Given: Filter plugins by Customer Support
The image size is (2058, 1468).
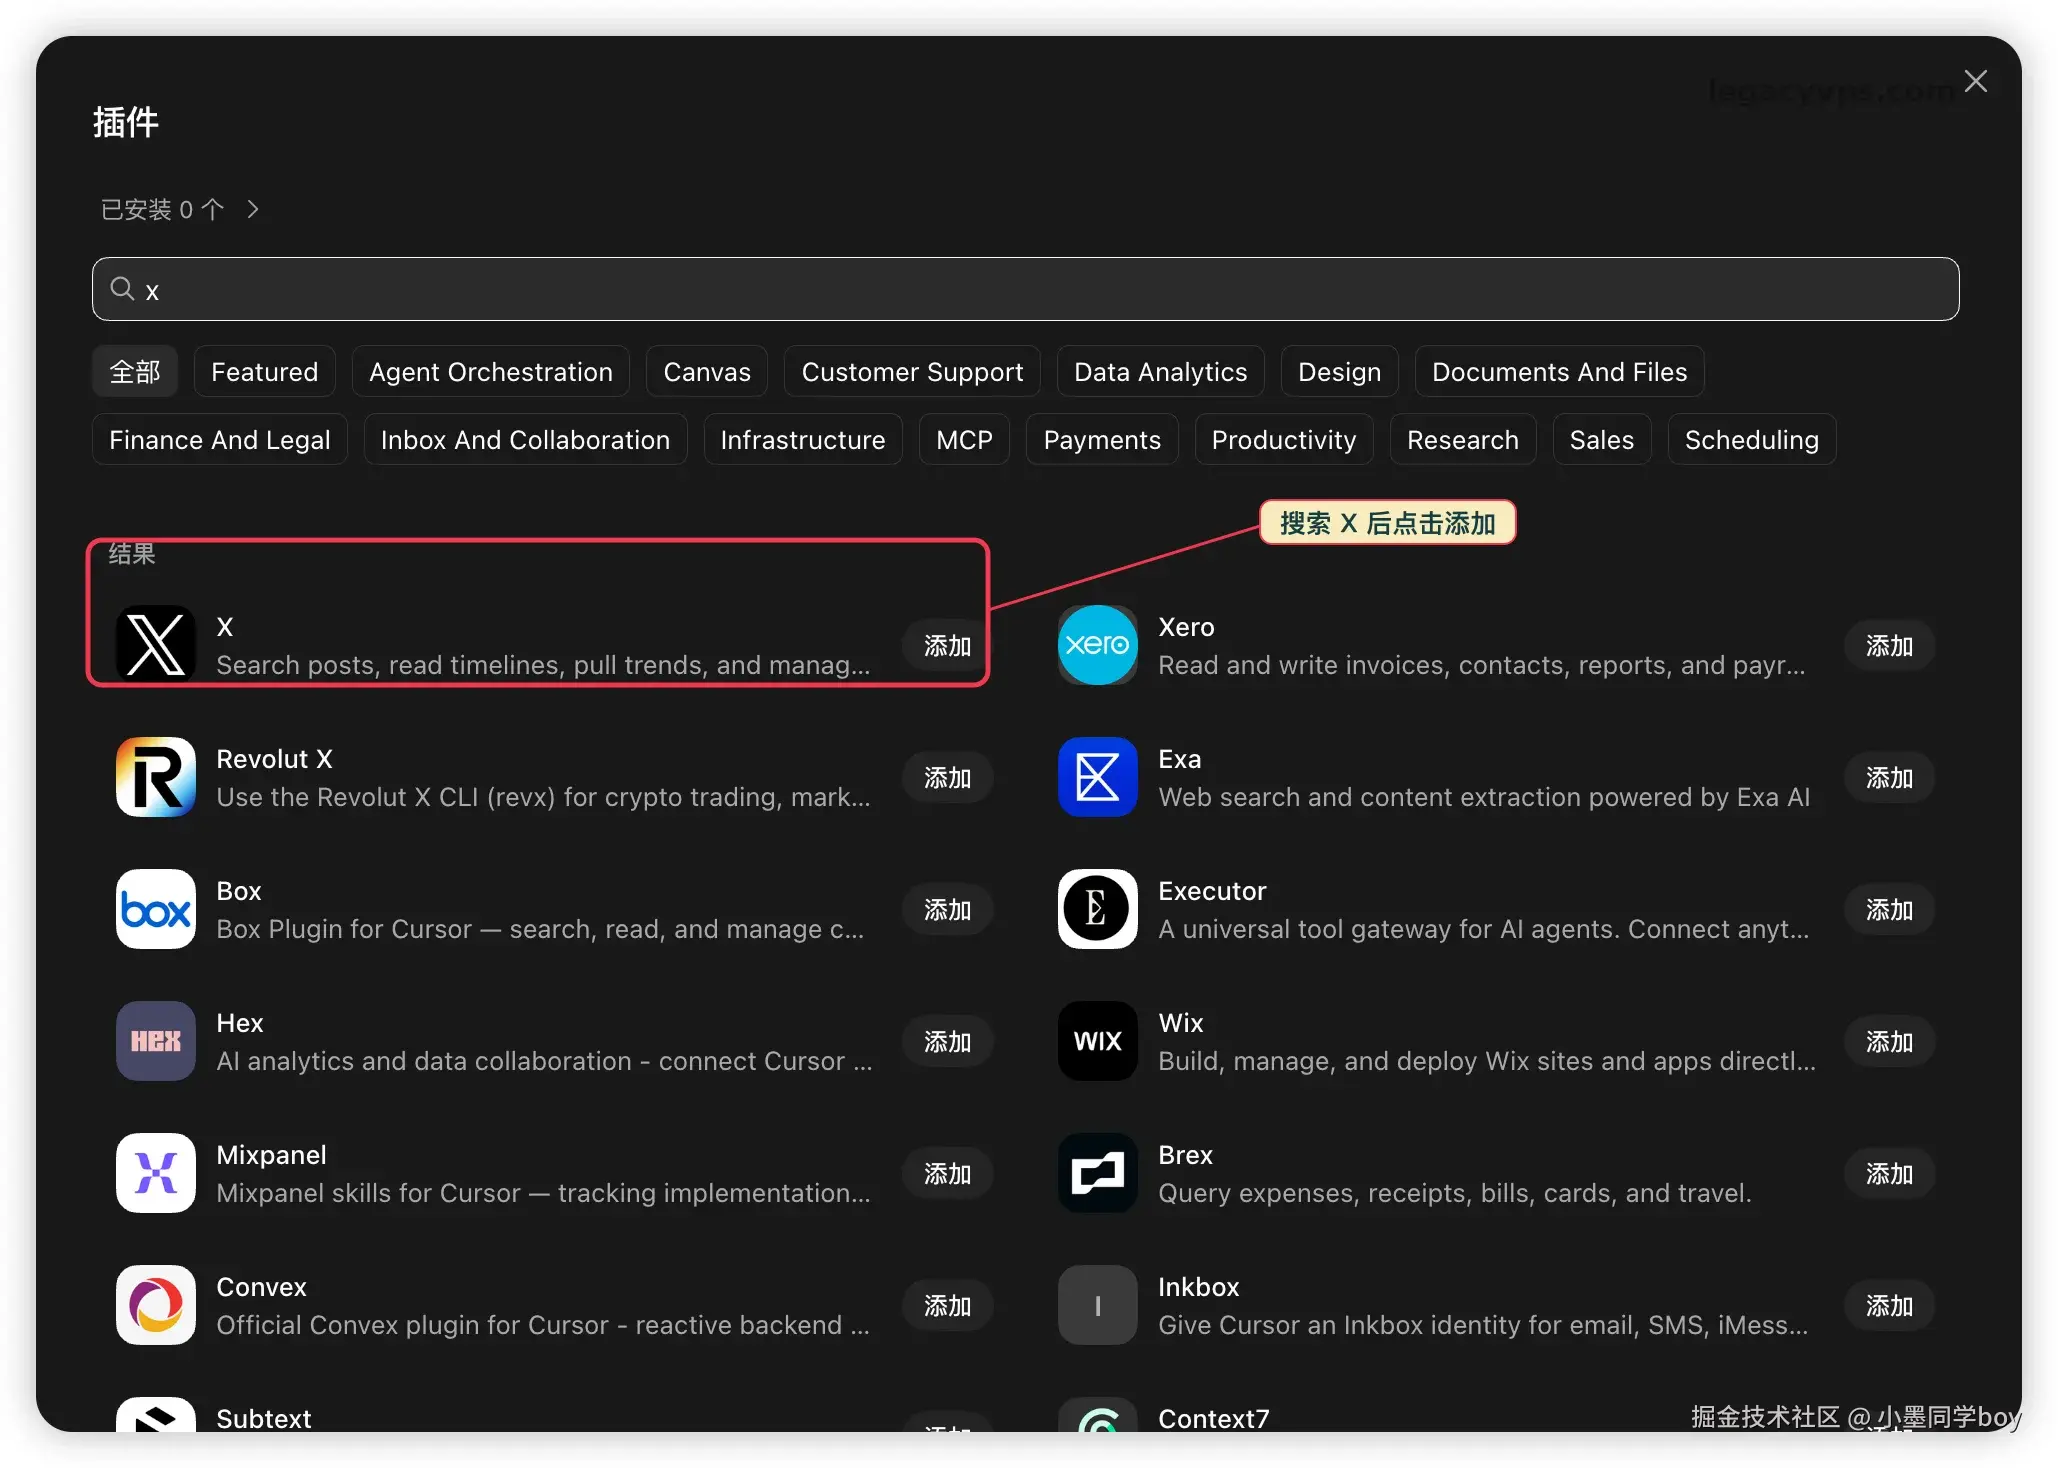Looking at the screenshot, I should pyautogui.click(x=912, y=372).
